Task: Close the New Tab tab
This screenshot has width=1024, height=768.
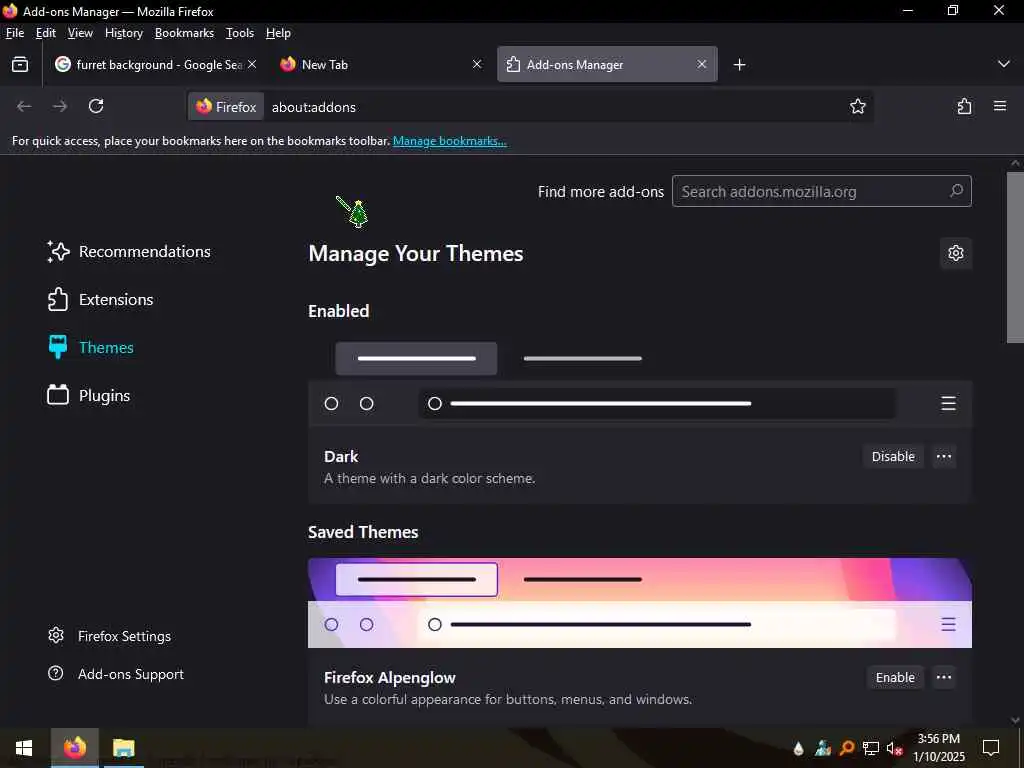Action: pos(477,64)
